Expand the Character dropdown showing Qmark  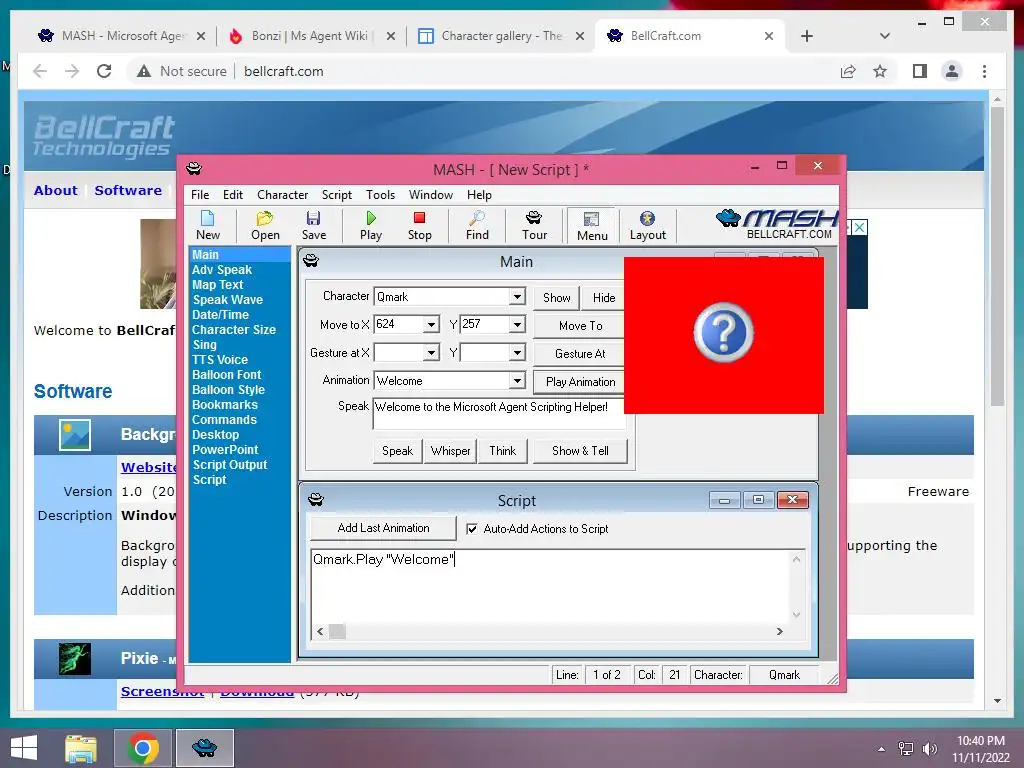tap(517, 296)
